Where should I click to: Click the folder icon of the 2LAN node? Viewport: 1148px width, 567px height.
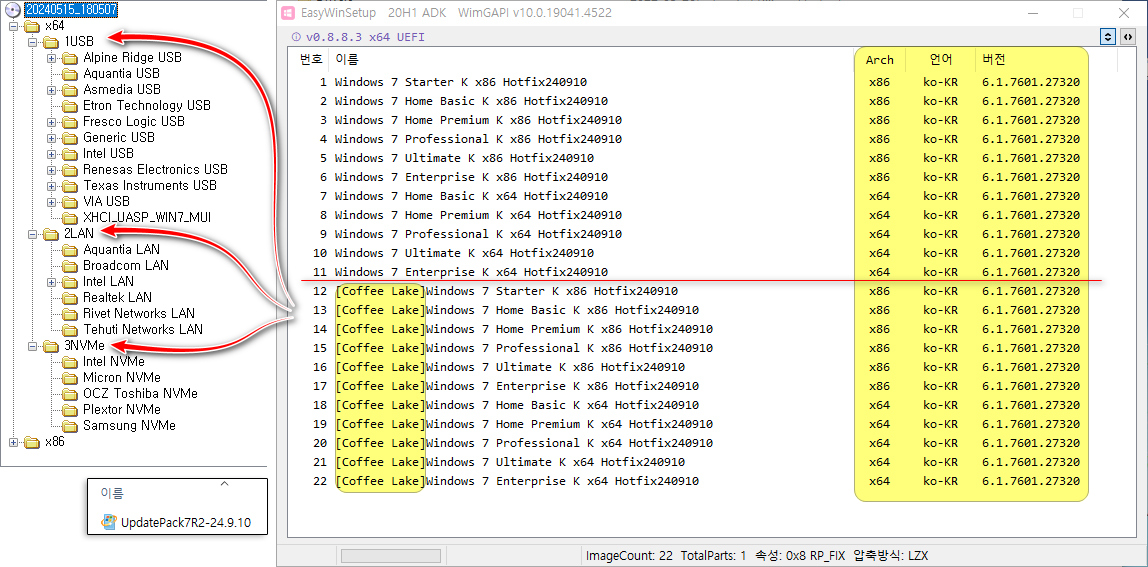[51, 234]
